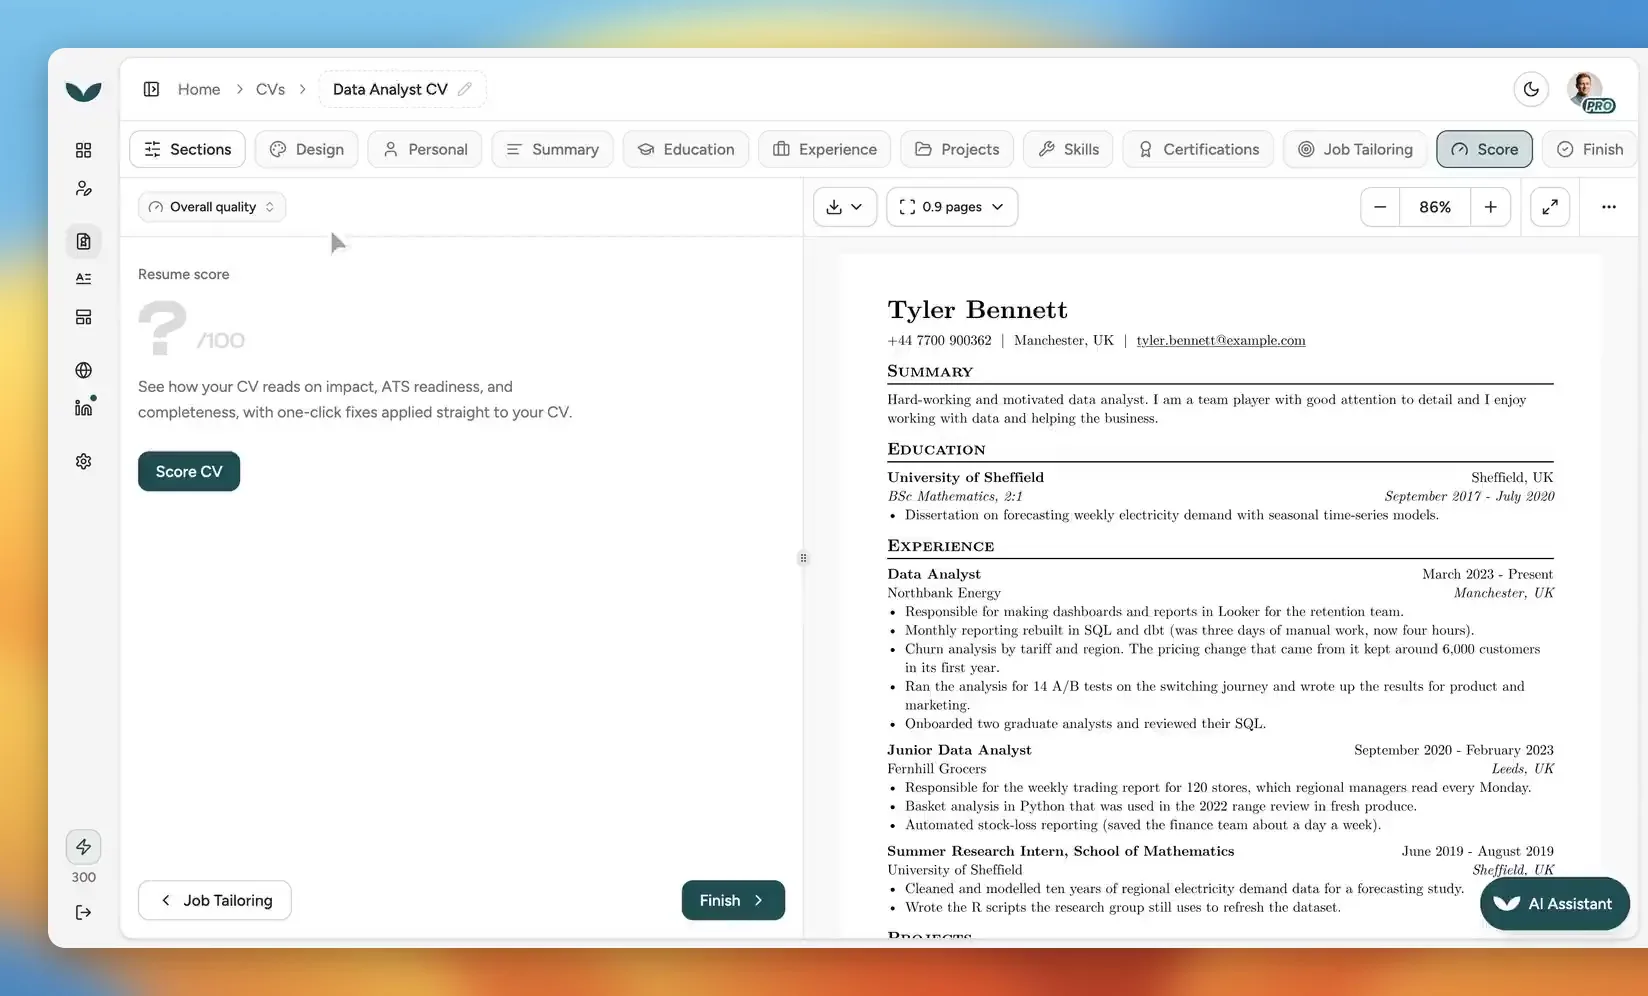Screen dimensions: 1648x996
Task: Click the Score CV button
Action: (x=189, y=471)
